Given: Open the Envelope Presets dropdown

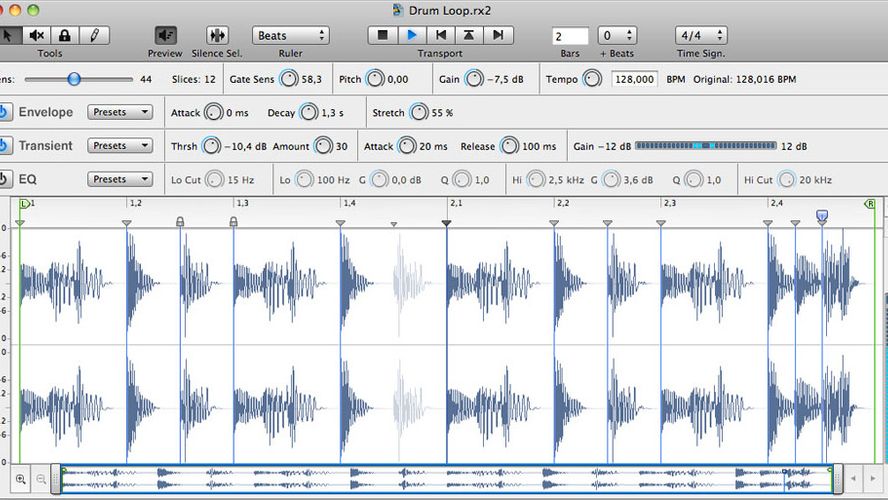Looking at the screenshot, I should point(120,112).
